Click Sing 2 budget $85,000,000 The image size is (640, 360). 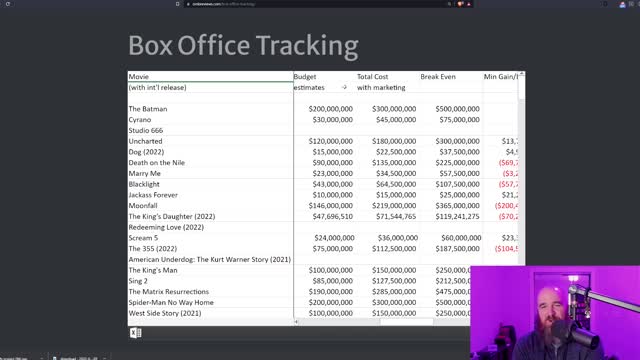[x=333, y=281]
